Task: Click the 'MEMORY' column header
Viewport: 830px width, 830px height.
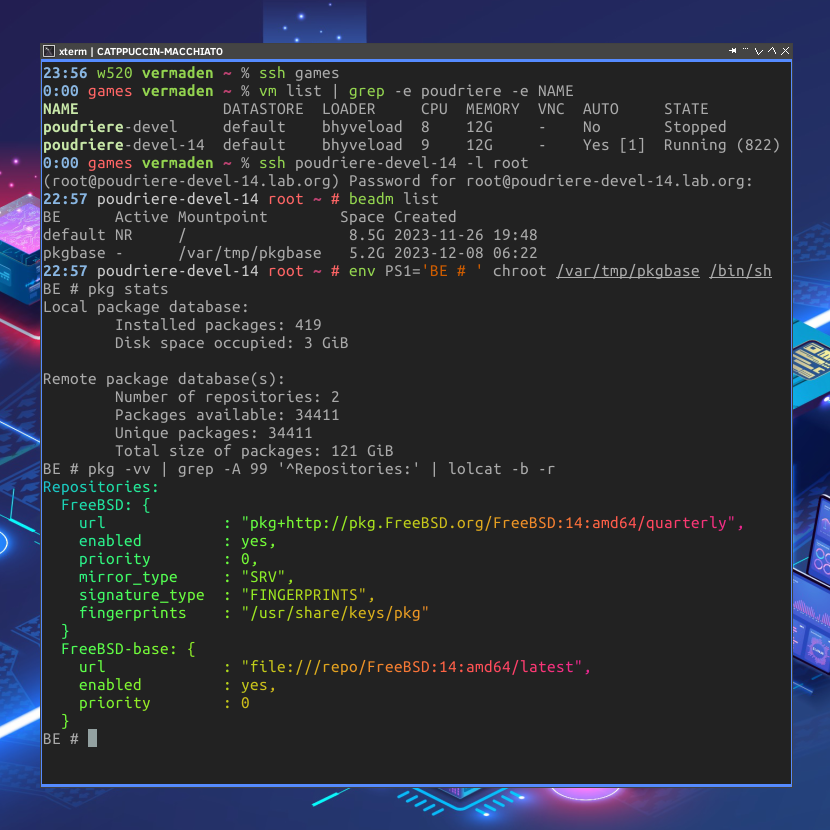Action: tap(493, 109)
